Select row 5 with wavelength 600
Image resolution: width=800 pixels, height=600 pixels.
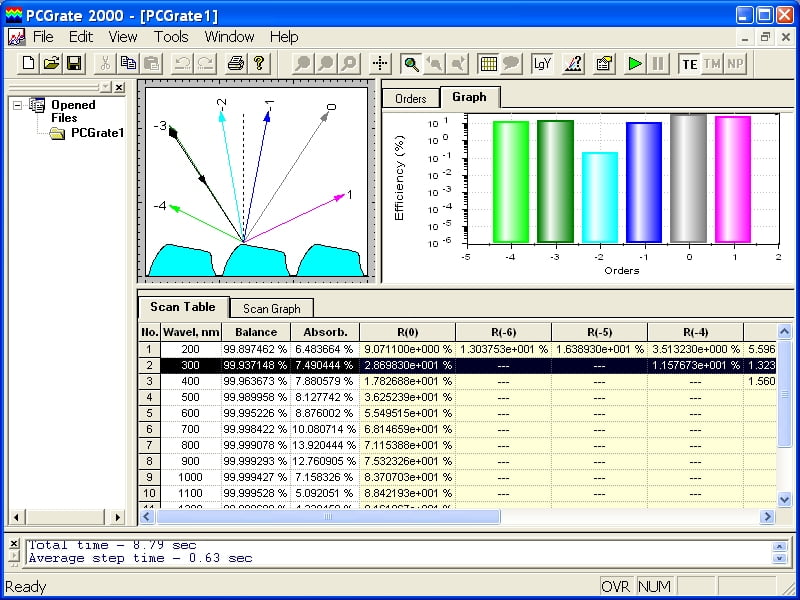point(189,413)
